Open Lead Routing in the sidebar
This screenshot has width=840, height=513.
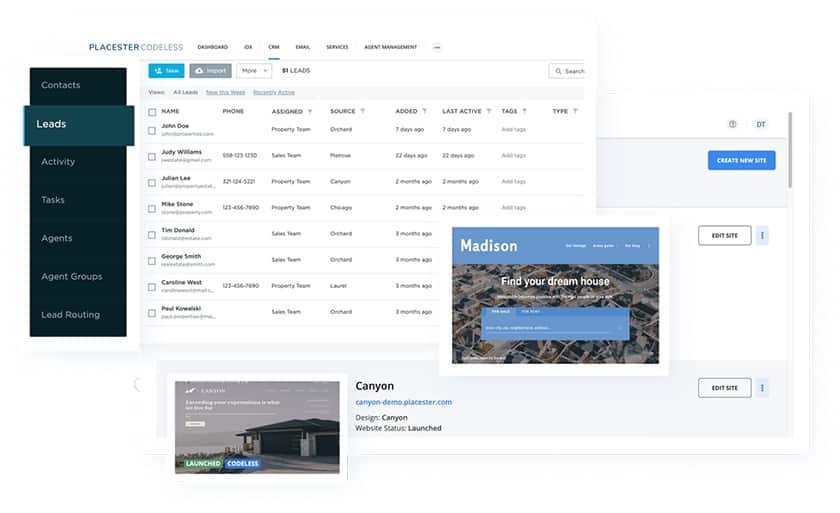[x=78, y=315]
